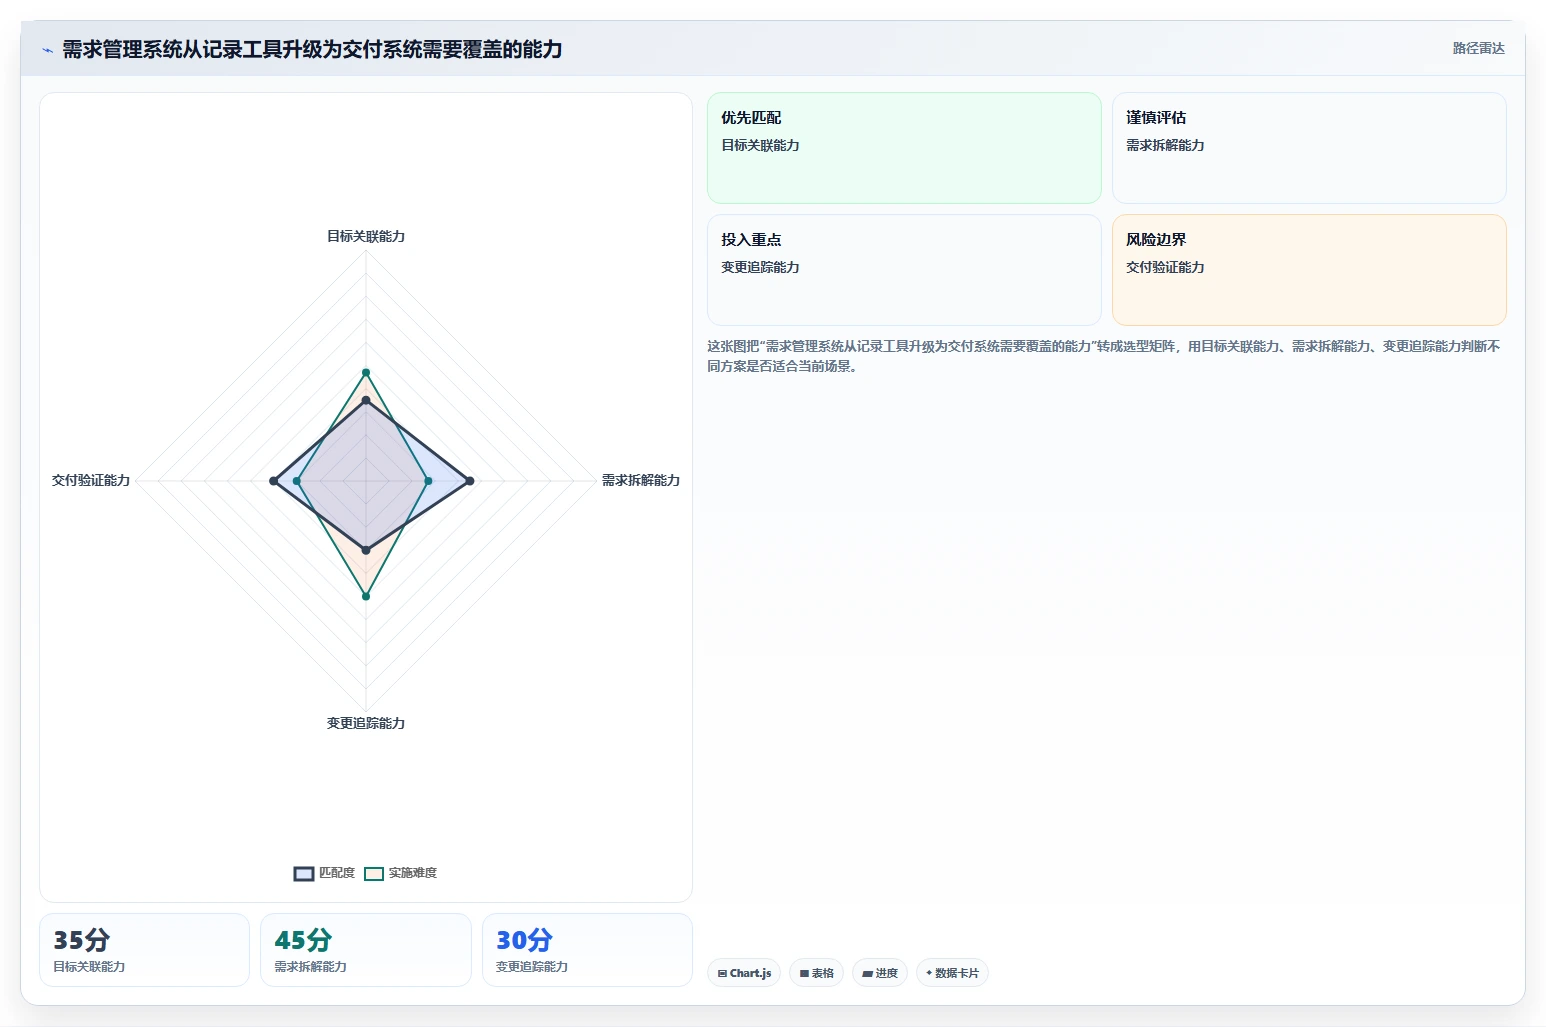Click the lightning icon beside the page title
This screenshot has height=1027, width=1546.
click(x=47, y=50)
